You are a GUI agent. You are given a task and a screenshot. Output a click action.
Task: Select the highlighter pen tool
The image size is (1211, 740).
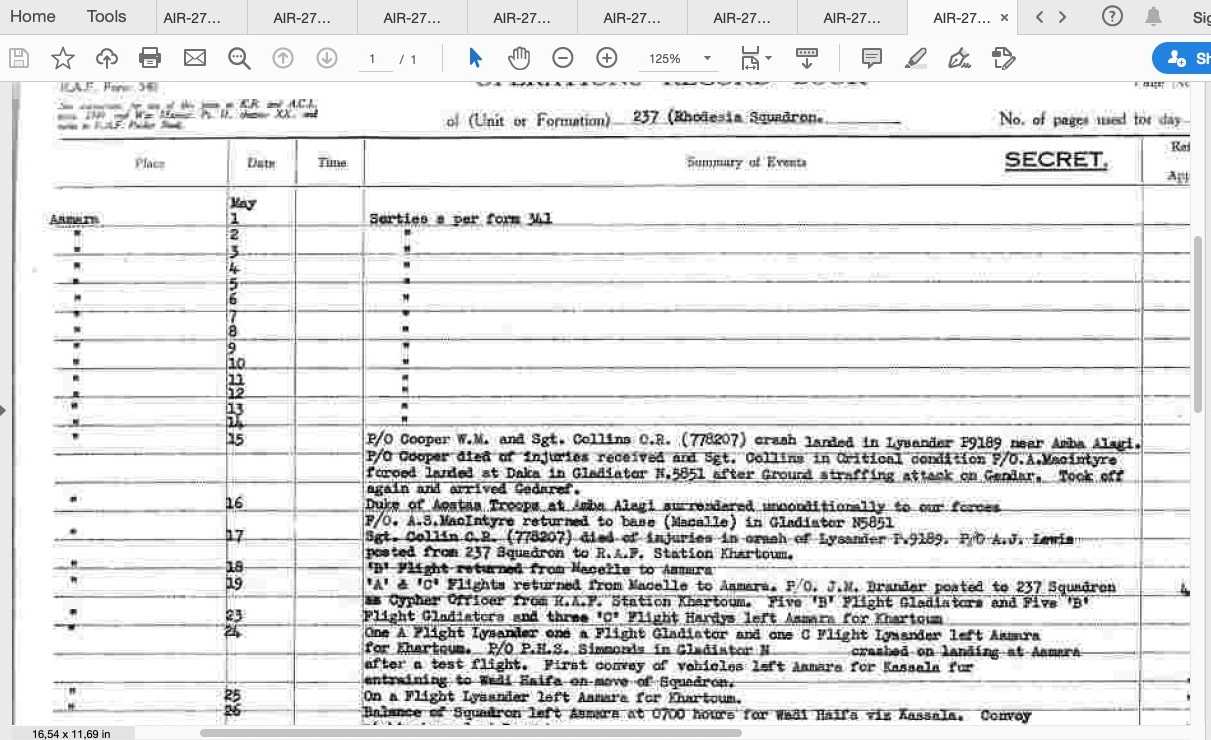tap(915, 58)
